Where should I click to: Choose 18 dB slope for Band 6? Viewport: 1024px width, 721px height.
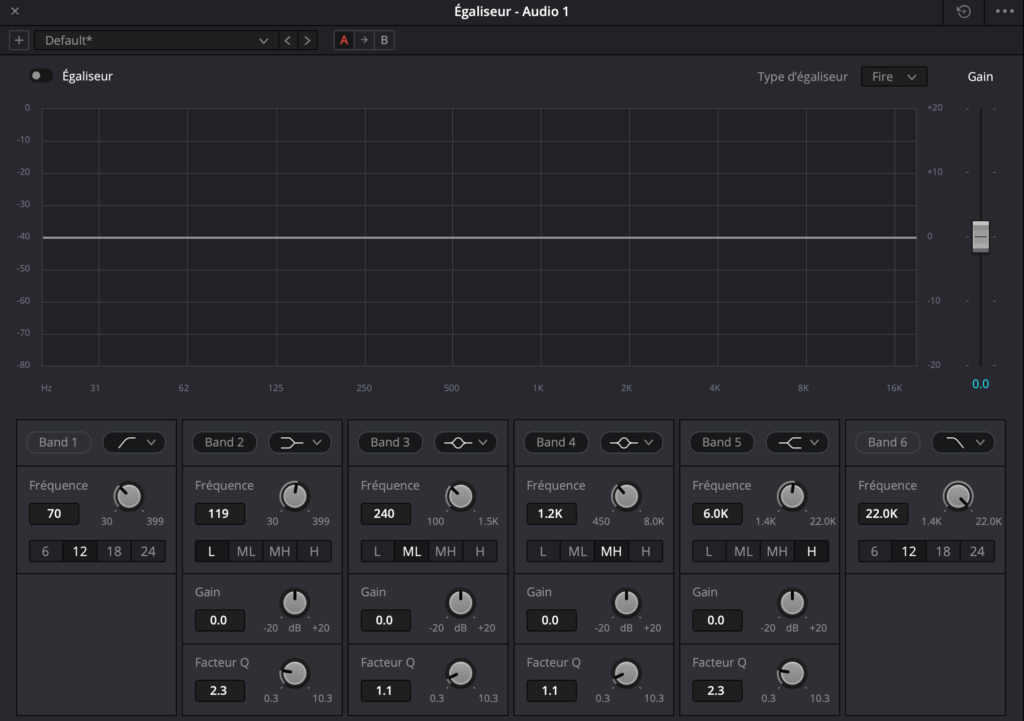[943, 551]
